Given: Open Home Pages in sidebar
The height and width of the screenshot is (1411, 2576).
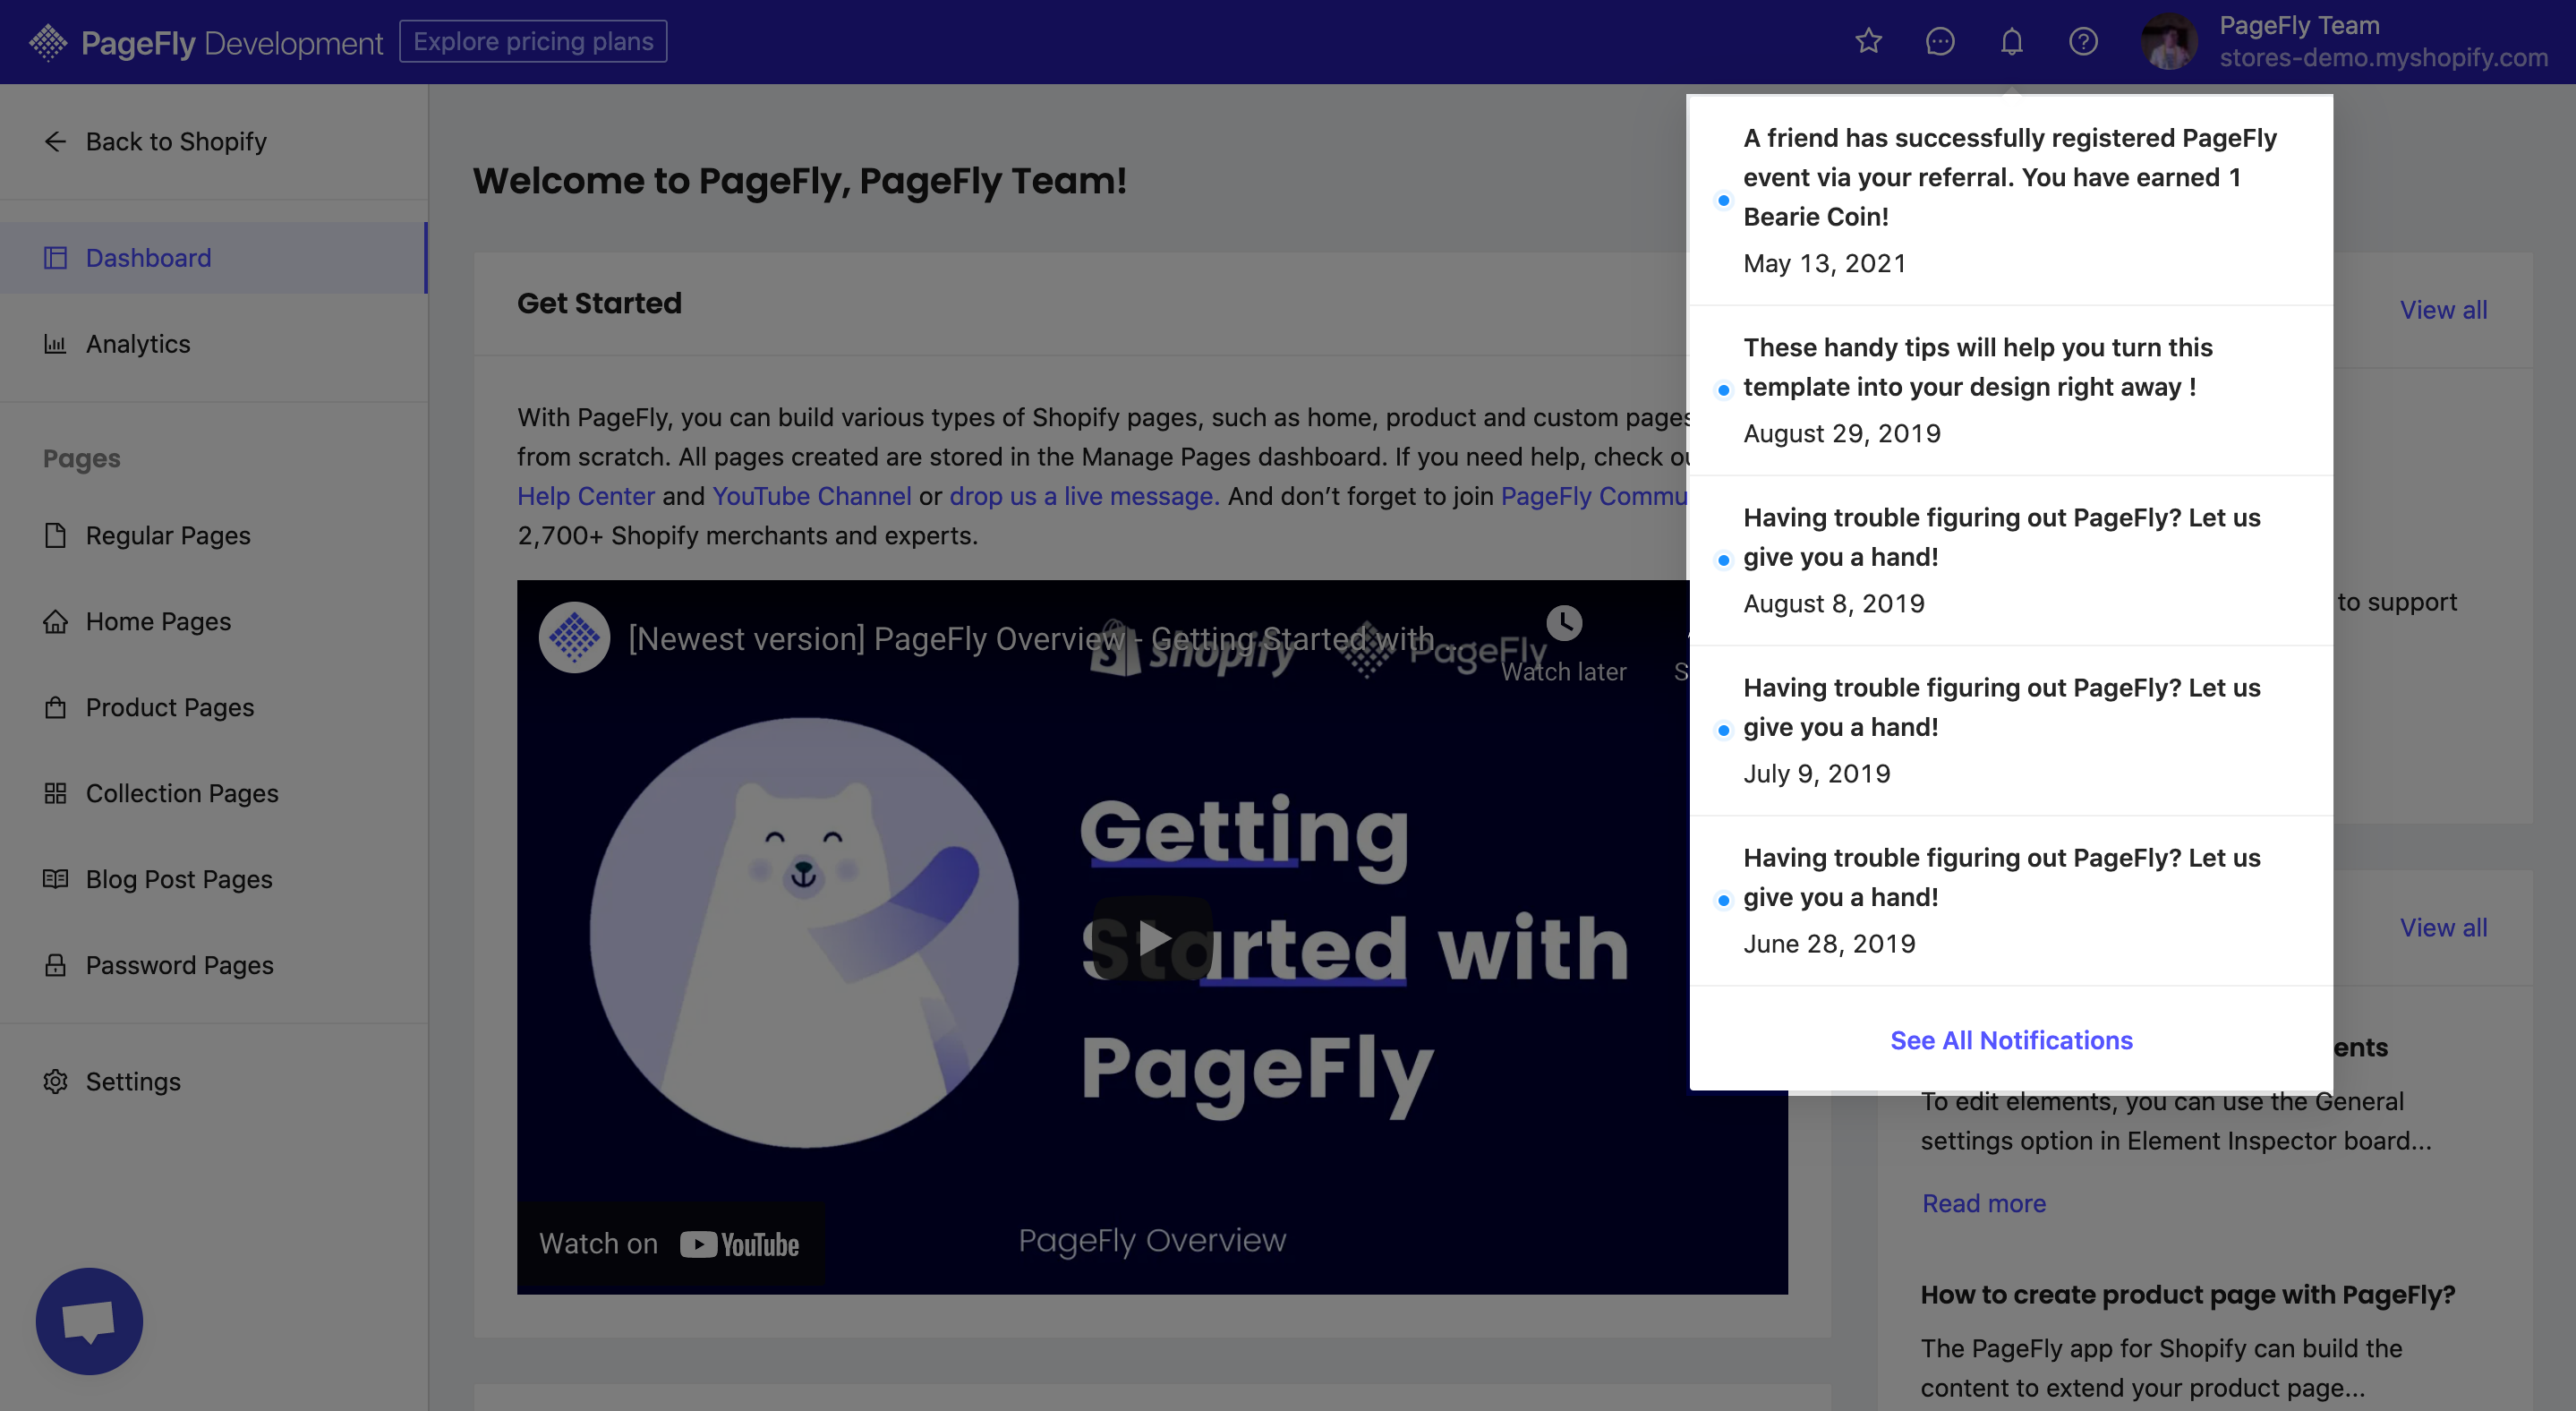Looking at the screenshot, I should 214,621.
